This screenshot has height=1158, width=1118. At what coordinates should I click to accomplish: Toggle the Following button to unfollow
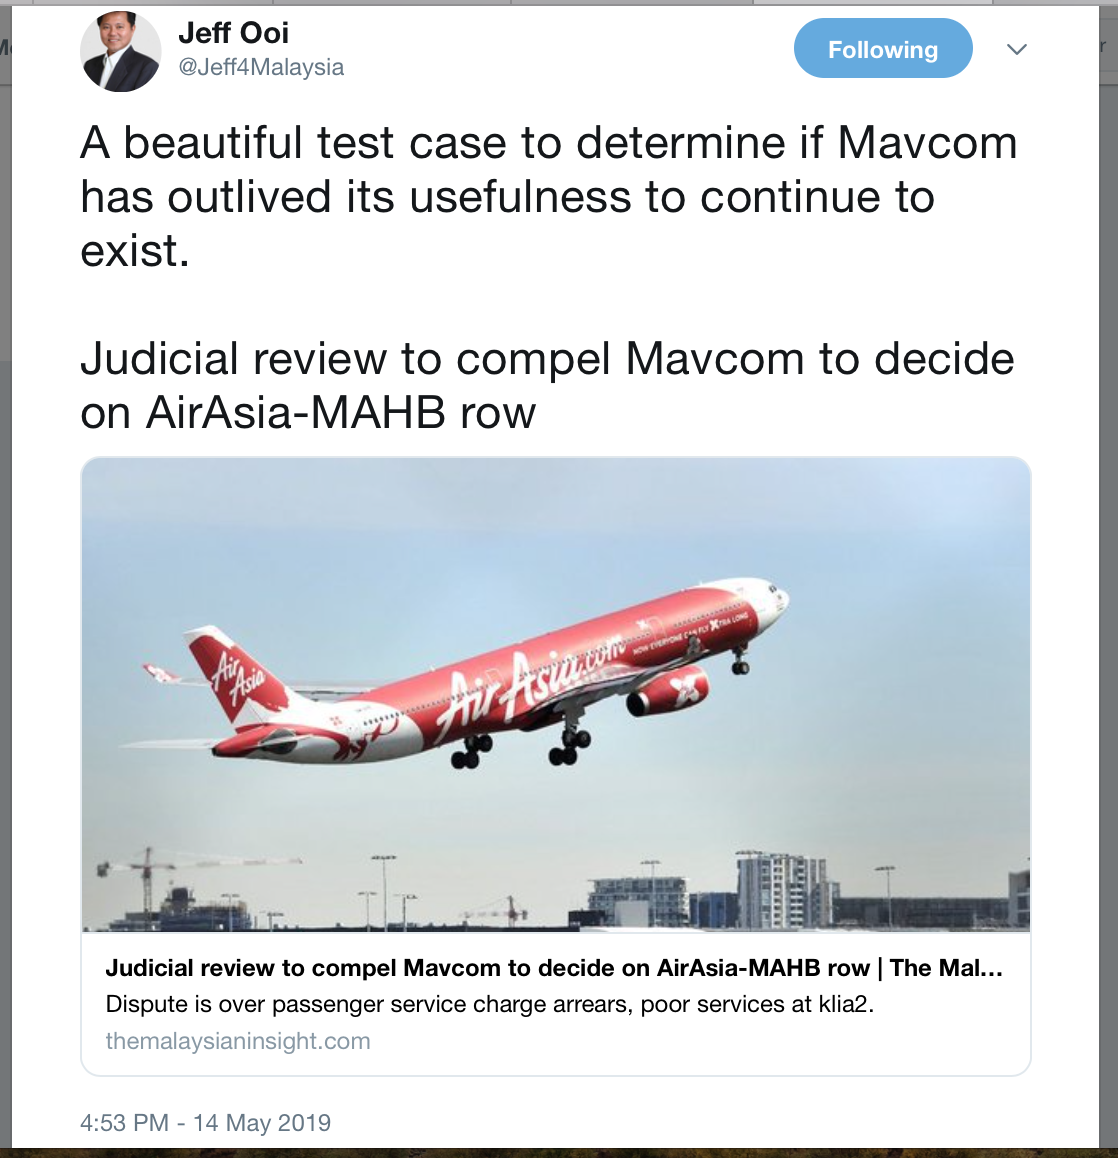click(882, 49)
